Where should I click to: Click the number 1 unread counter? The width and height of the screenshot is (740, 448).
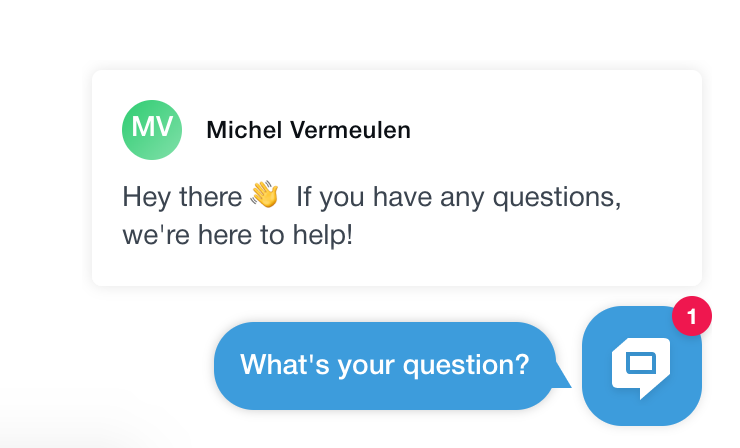(691, 316)
